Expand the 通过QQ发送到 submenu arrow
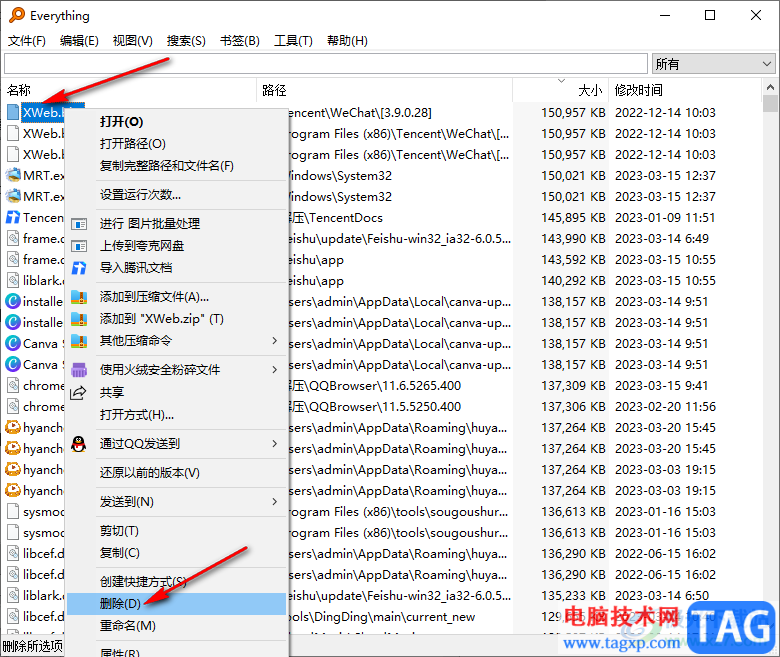780x657 pixels. (275, 443)
